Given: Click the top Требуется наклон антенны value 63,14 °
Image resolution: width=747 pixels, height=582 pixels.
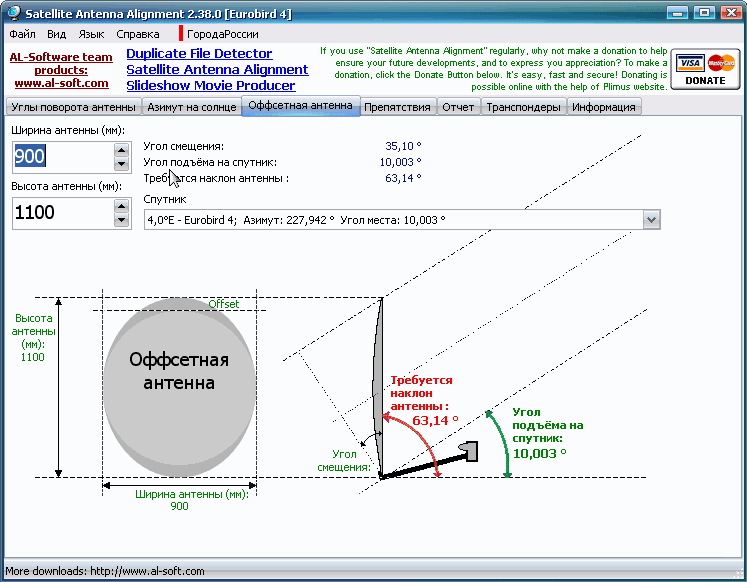Looking at the screenshot, I should 403,178.
